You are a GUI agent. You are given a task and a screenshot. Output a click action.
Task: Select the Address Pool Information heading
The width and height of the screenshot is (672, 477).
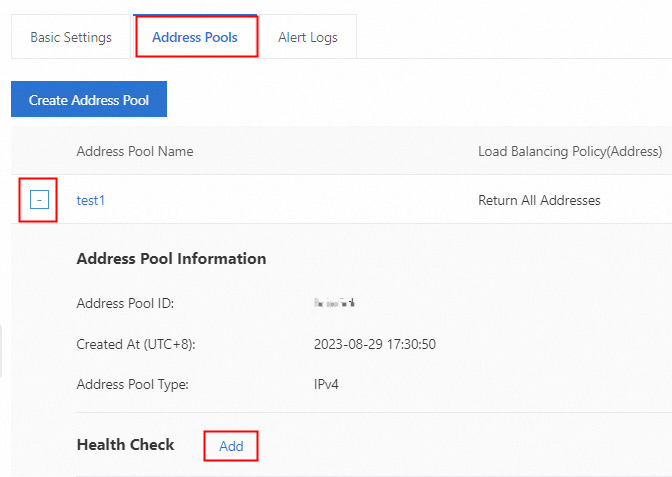[171, 258]
